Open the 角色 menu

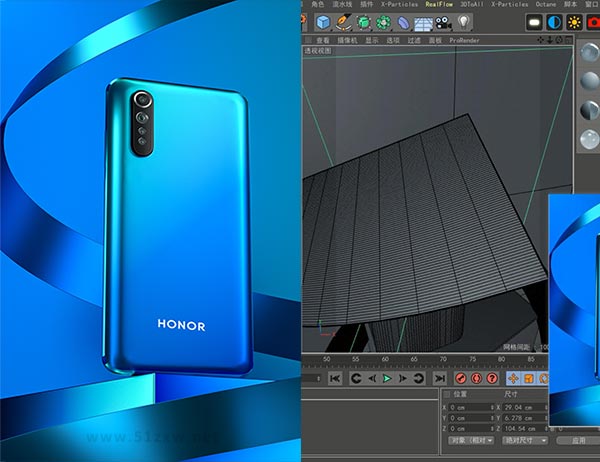click(317, 4)
